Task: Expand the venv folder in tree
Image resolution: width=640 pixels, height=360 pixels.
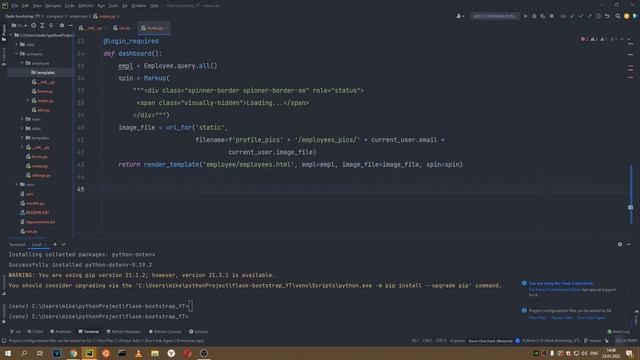Action: [x=17, y=184]
